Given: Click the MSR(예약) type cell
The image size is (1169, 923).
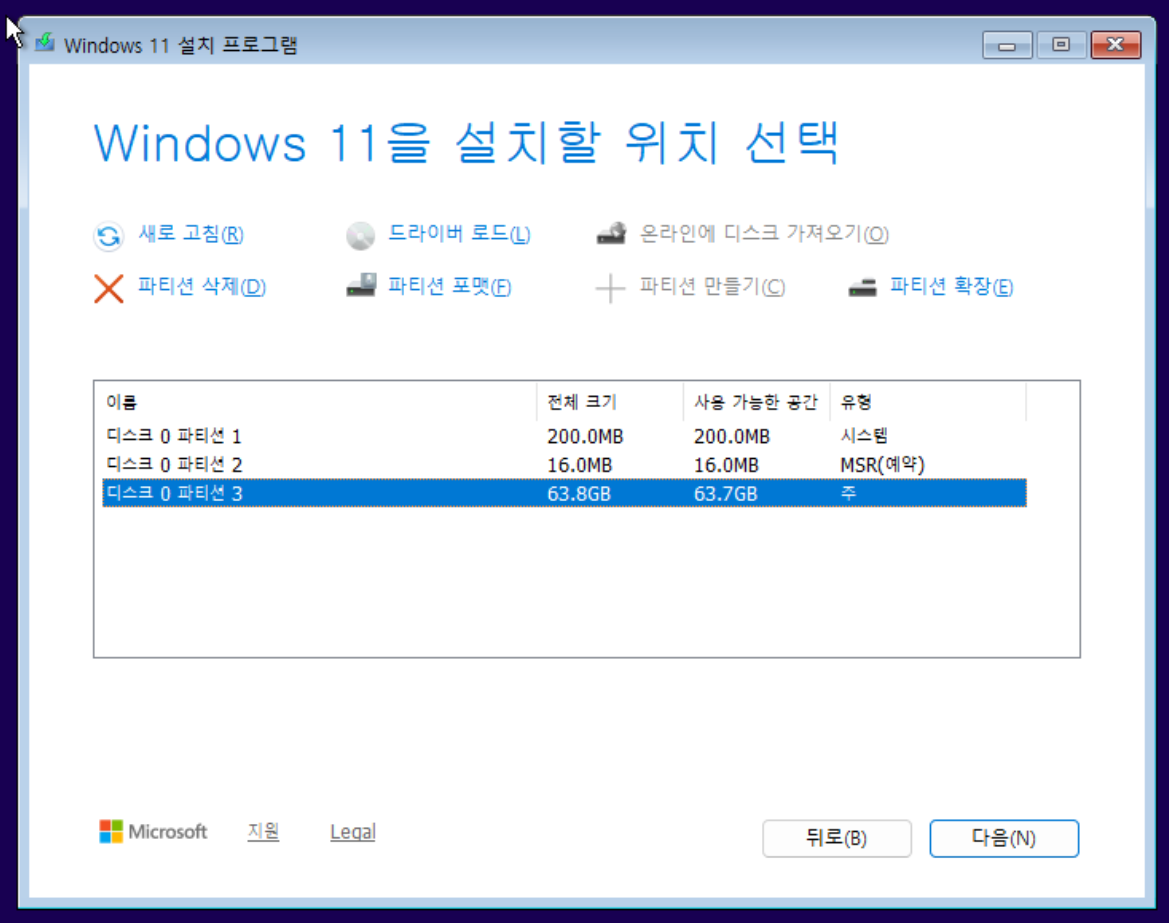Looking at the screenshot, I should 883,465.
